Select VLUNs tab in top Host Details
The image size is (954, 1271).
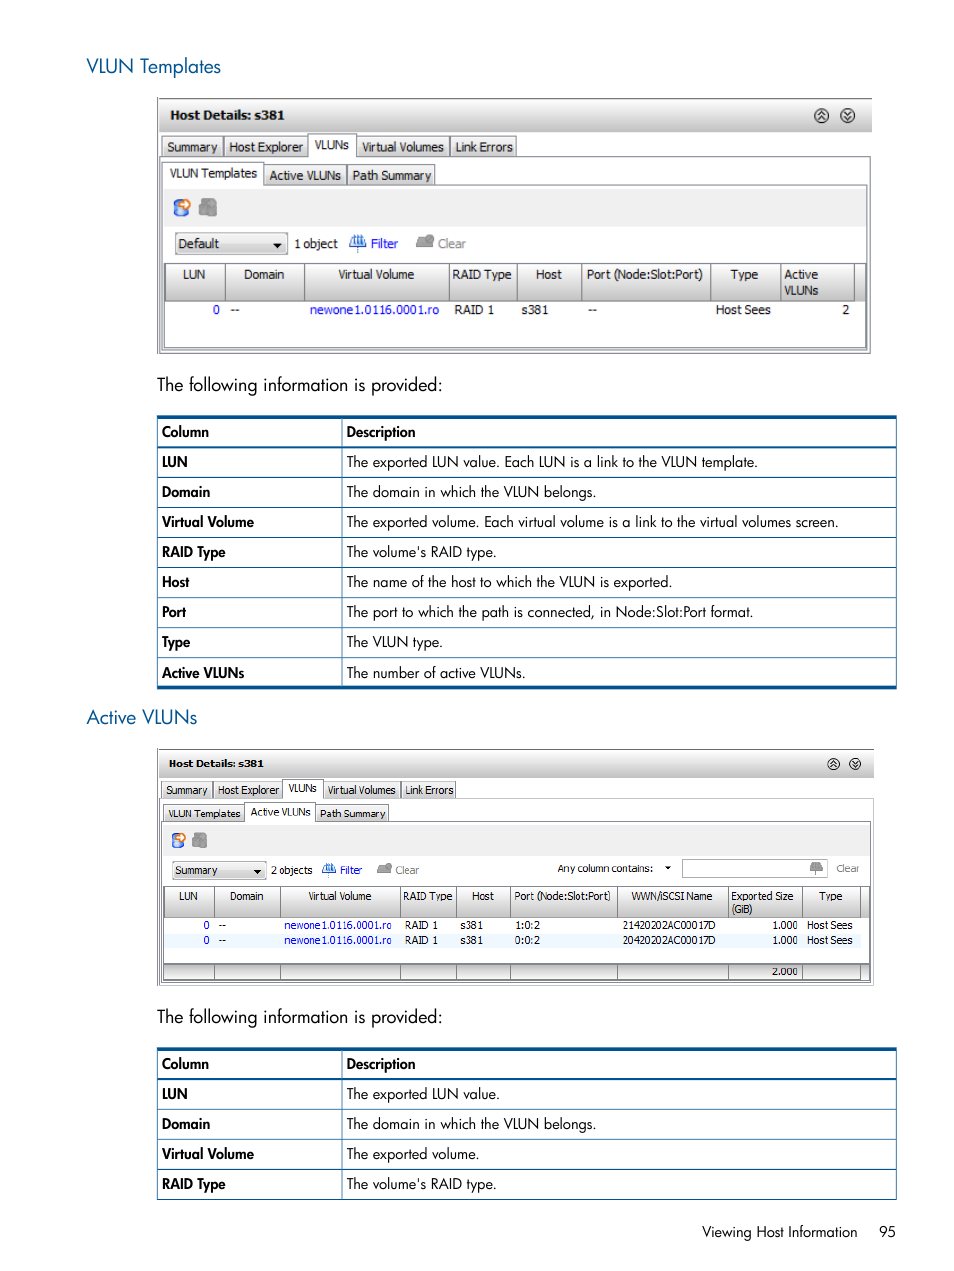pyautogui.click(x=332, y=145)
